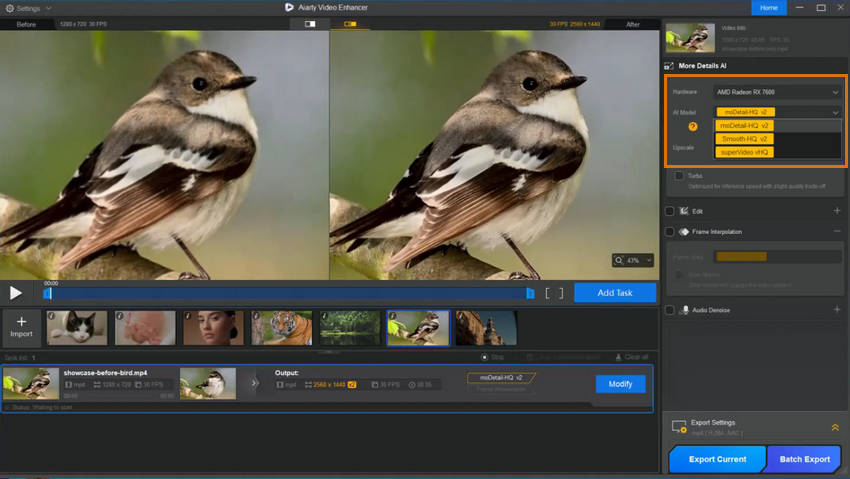The image size is (850, 479).
Task: Expand Export Settings with double chevron
Action: 835,428
